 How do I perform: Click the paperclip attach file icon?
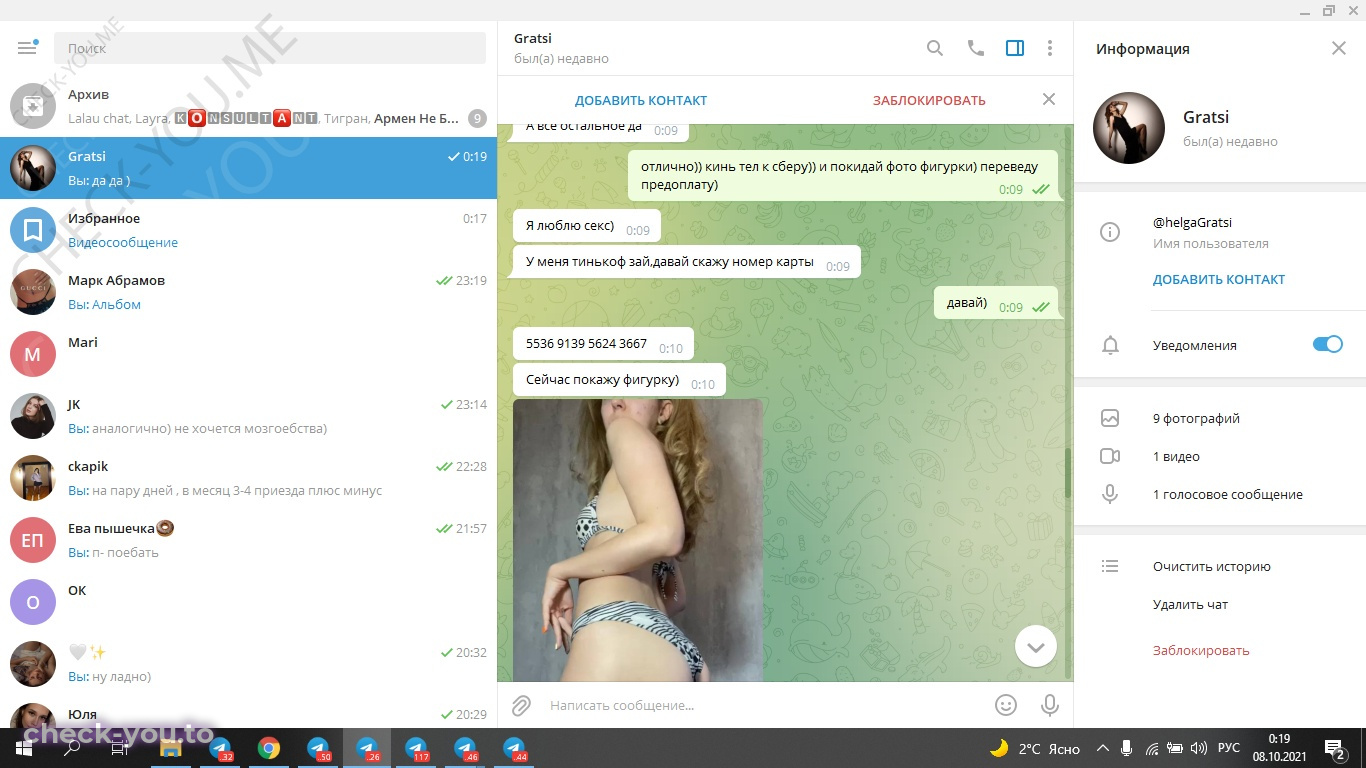[521, 705]
